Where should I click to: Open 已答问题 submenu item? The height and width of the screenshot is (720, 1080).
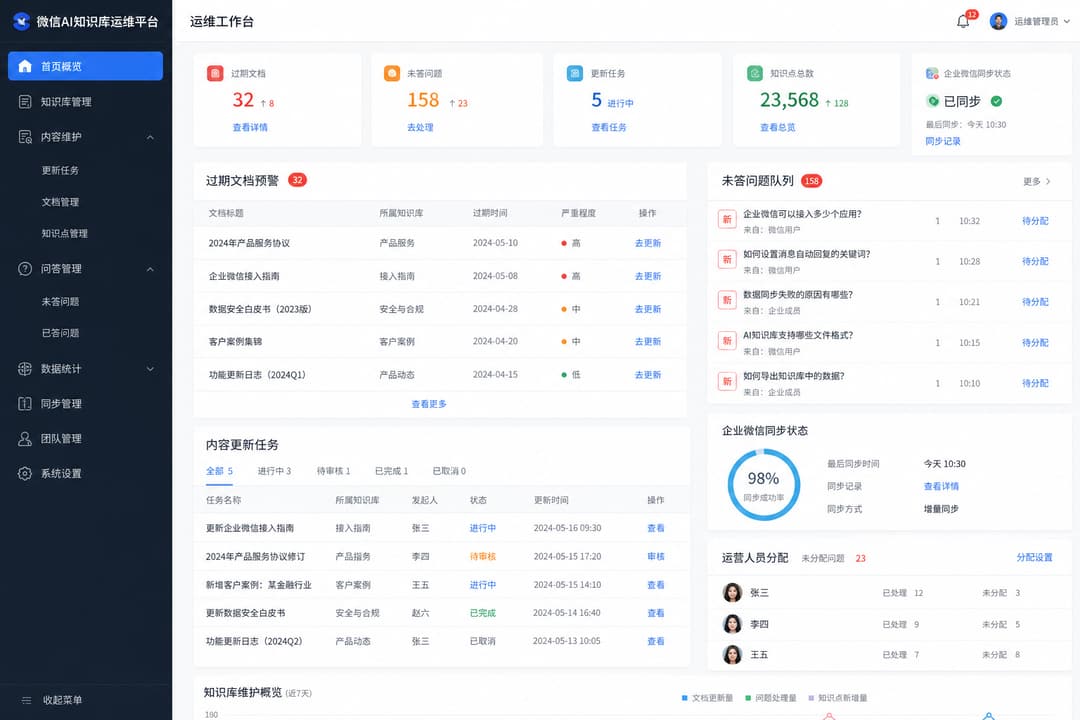tap(60, 333)
